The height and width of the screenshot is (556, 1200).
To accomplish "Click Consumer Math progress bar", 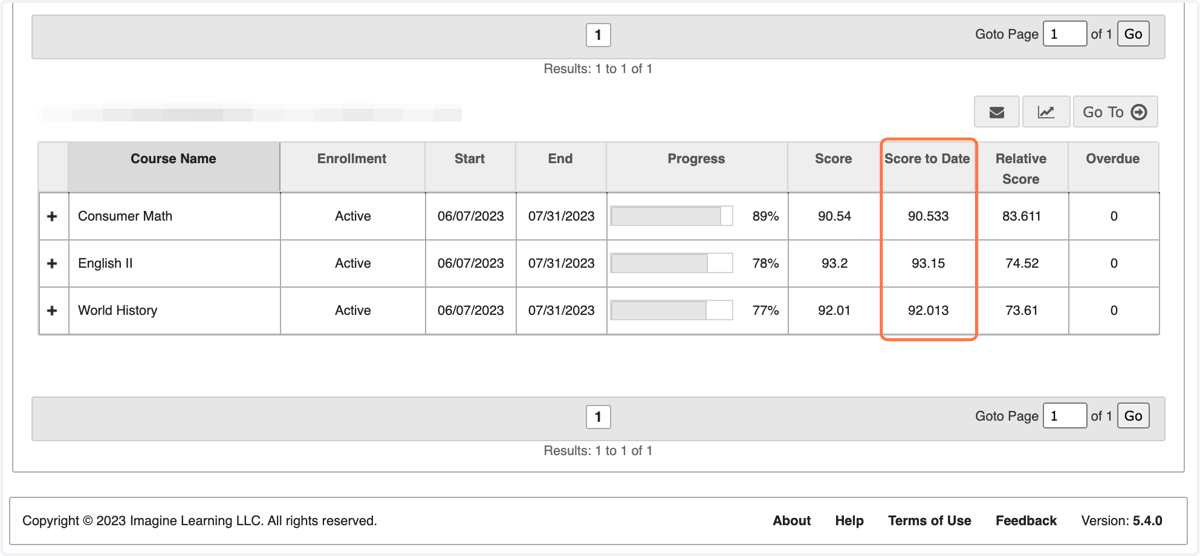I will pos(672,216).
